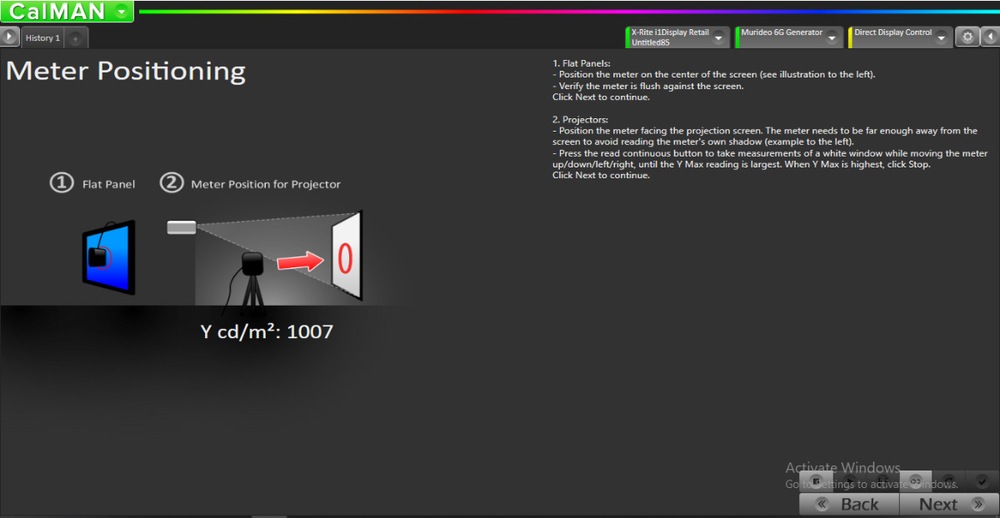This screenshot has width=1000, height=518.
Task: Click the Meter Positioning page title
Action: pyautogui.click(x=126, y=71)
